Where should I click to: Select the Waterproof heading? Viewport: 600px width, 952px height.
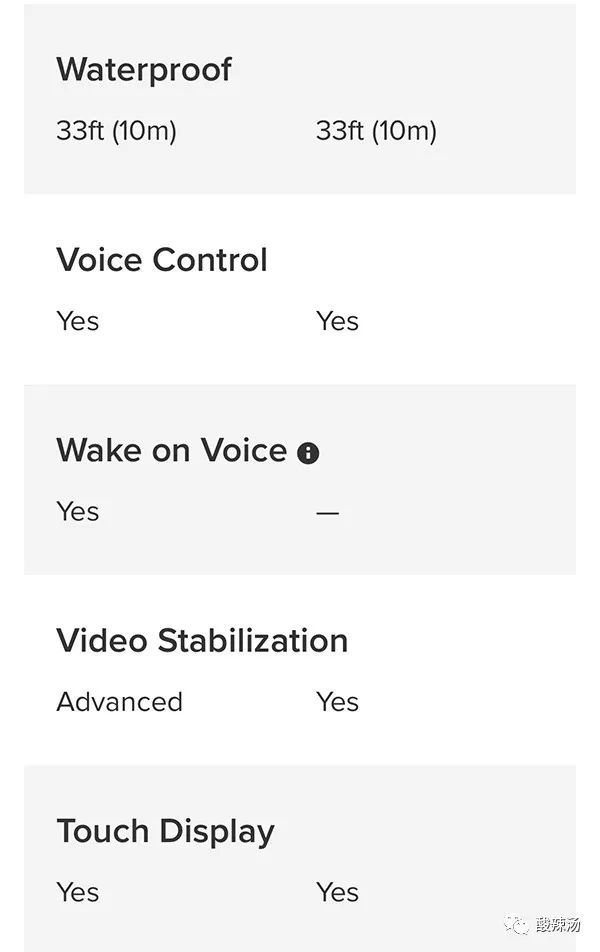click(x=144, y=70)
